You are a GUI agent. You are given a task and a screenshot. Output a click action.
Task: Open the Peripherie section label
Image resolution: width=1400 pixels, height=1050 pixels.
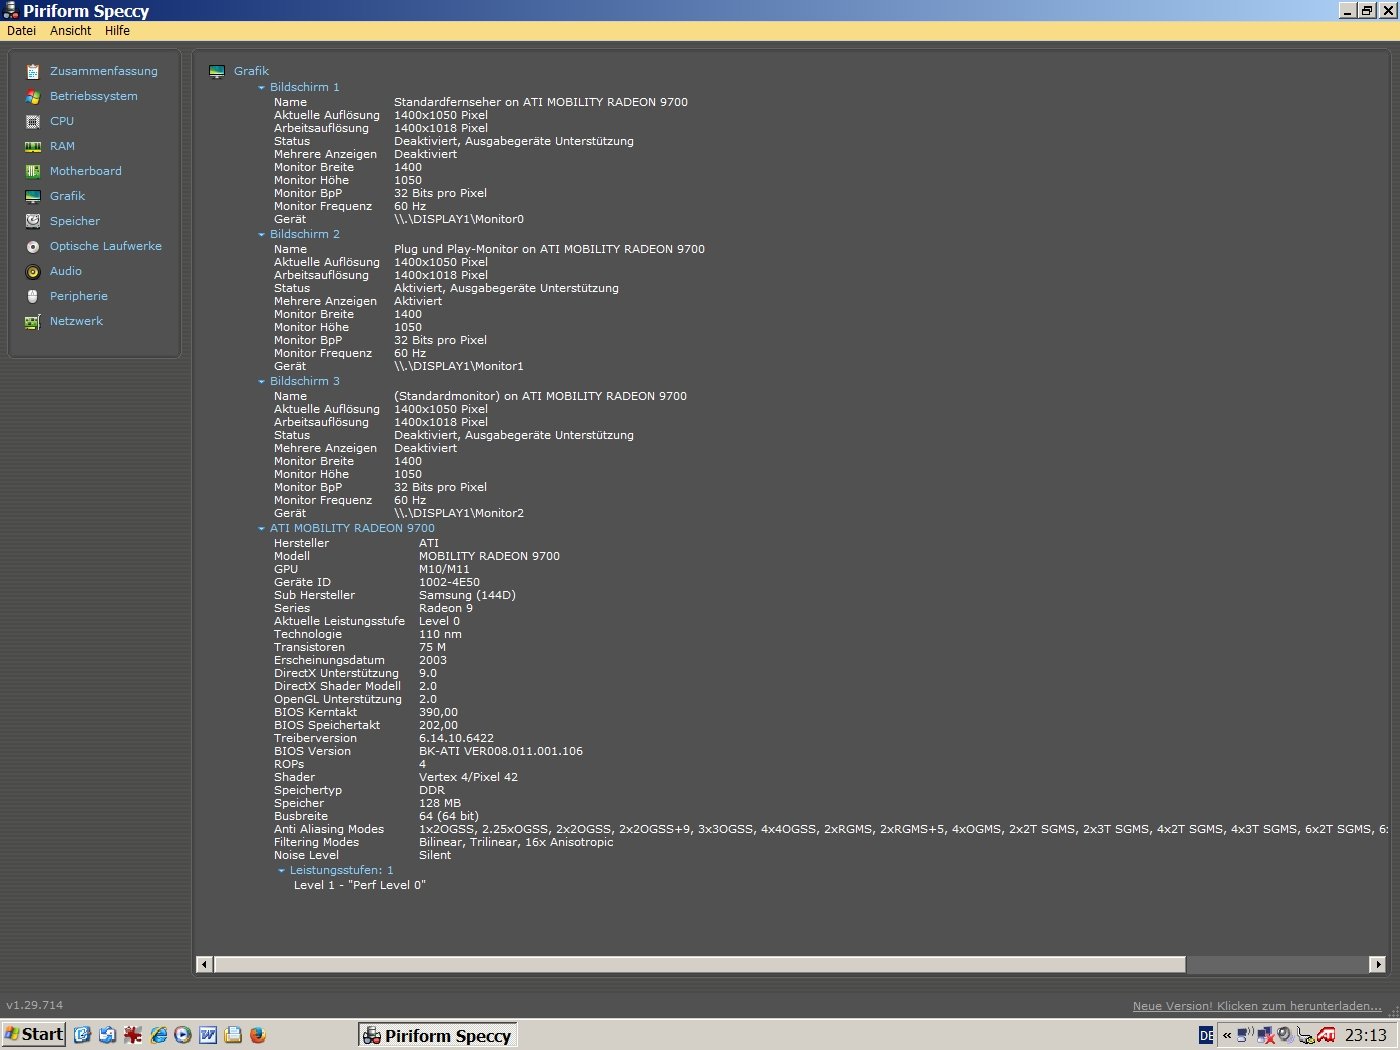(x=79, y=297)
